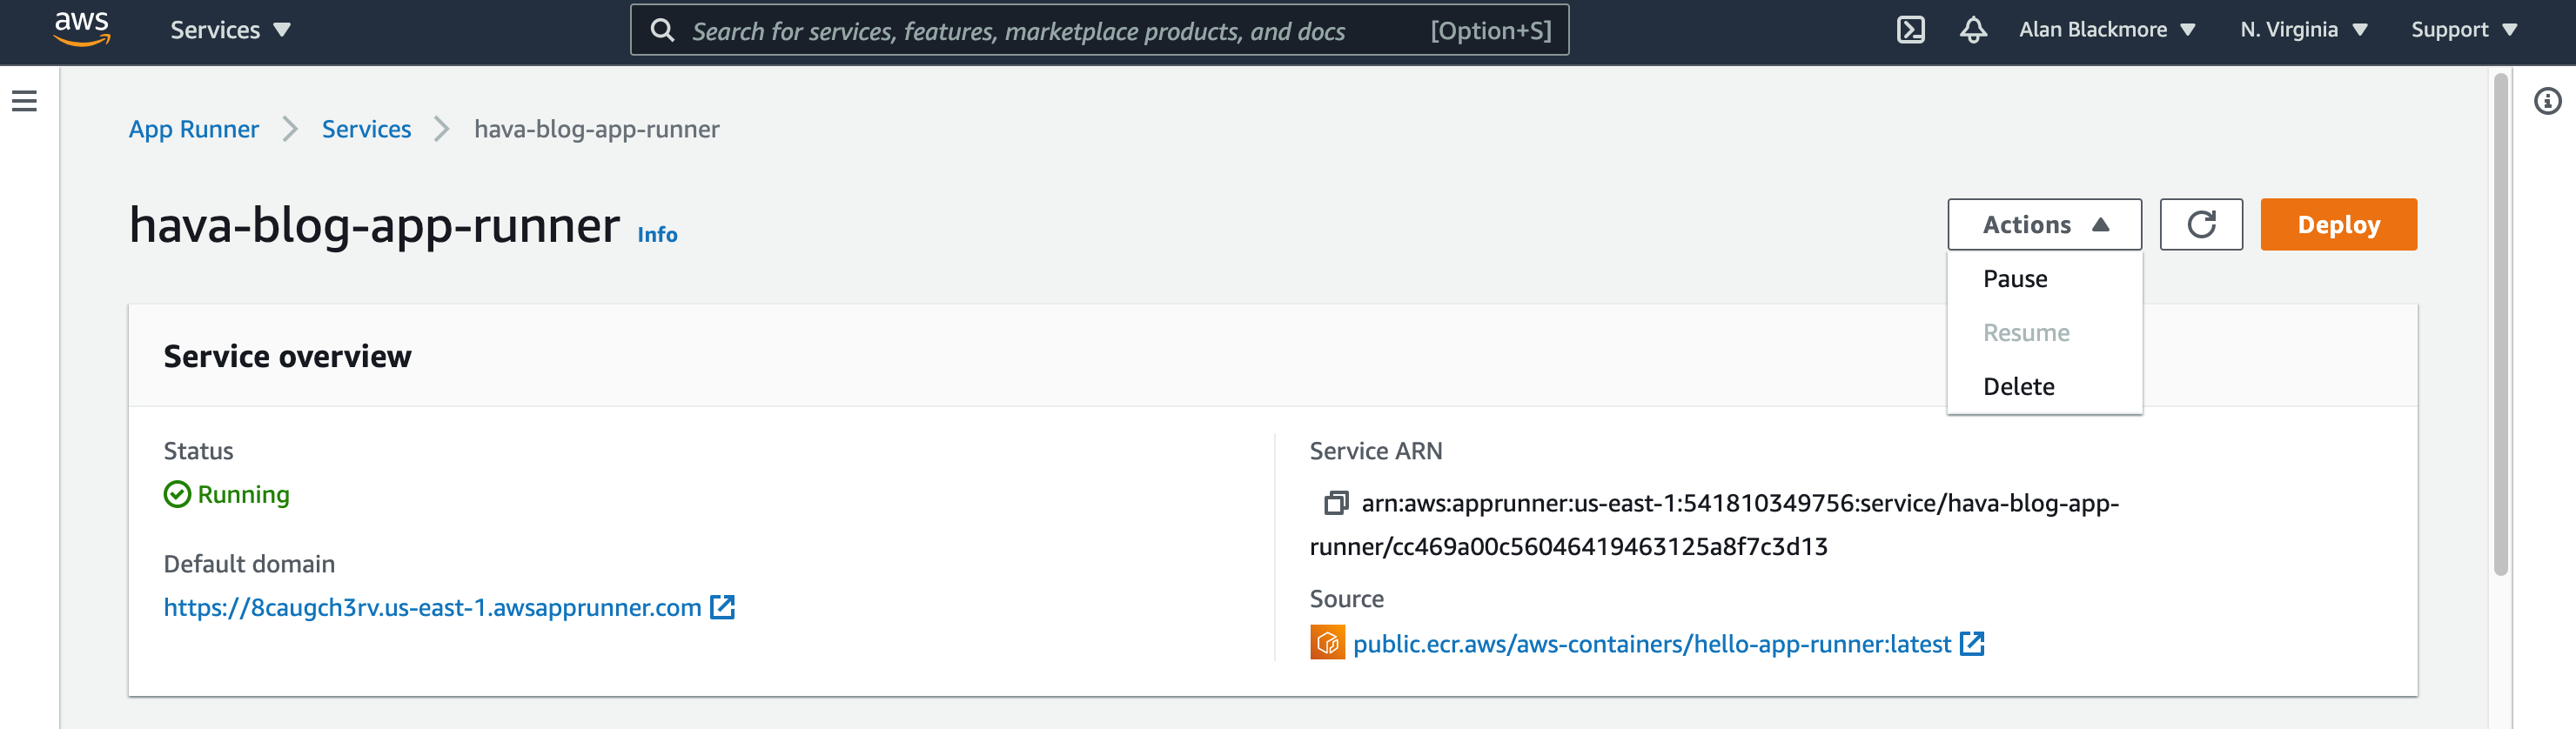The width and height of the screenshot is (2576, 729).
Task: Copy the Service ARN with copy icon
Action: 1335,503
